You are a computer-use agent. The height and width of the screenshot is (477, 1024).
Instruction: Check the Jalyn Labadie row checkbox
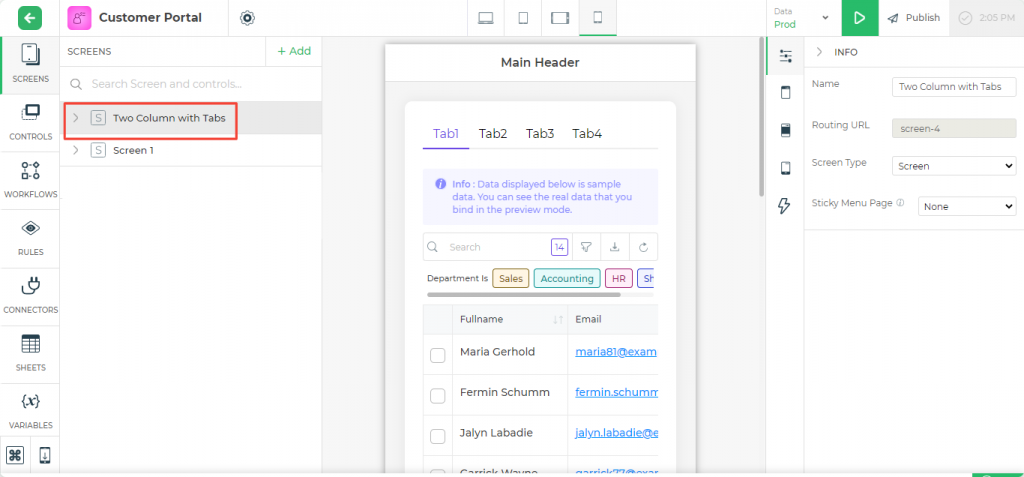point(438,436)
